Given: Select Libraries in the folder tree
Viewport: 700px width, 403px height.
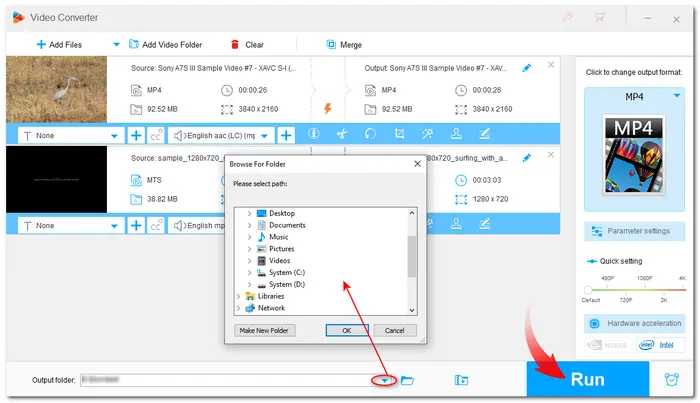Looking at the screenshot, I should 271,296.
